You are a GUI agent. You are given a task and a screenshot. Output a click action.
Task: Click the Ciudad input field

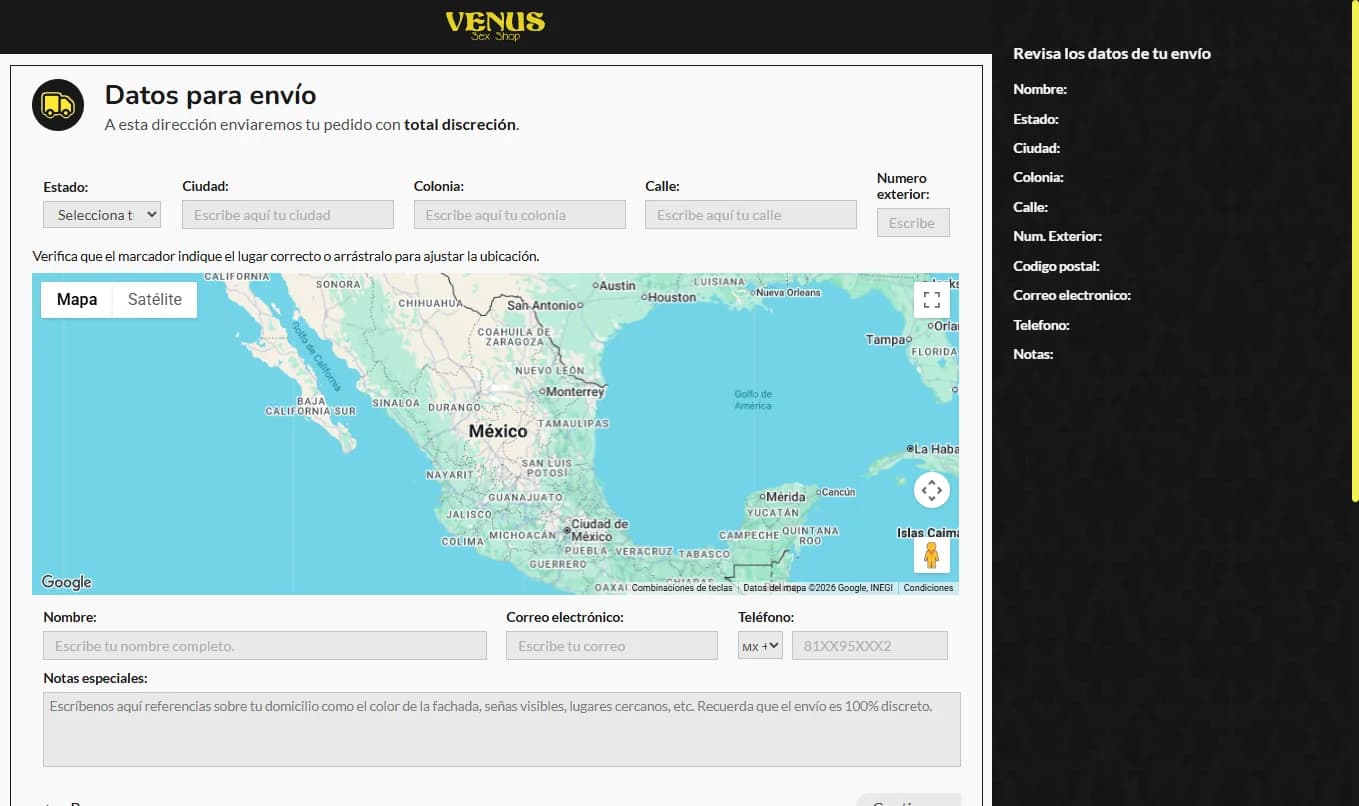[288, 214]
